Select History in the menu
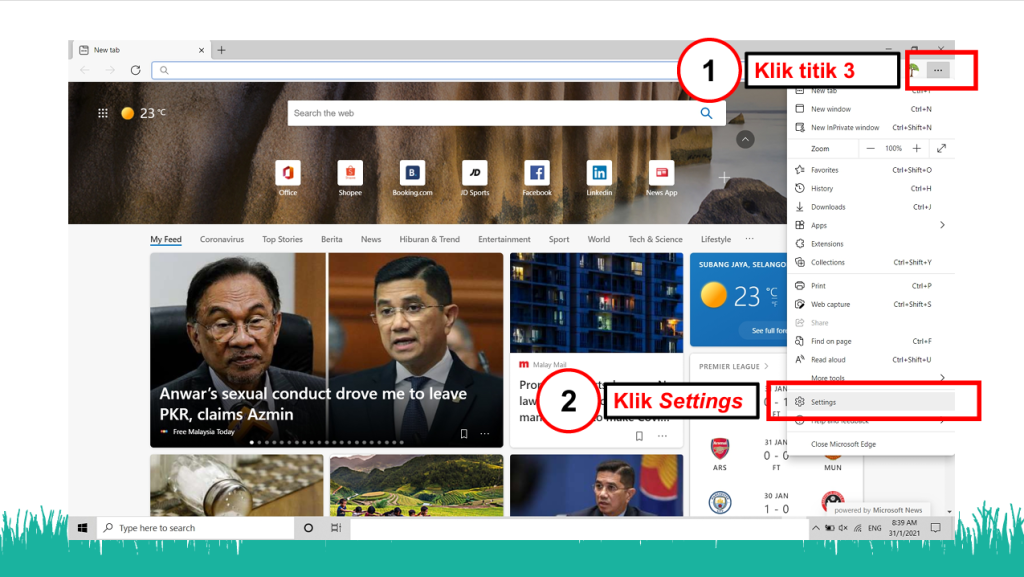This screenshot has width=1024, height=577. [x=822, y=188]
